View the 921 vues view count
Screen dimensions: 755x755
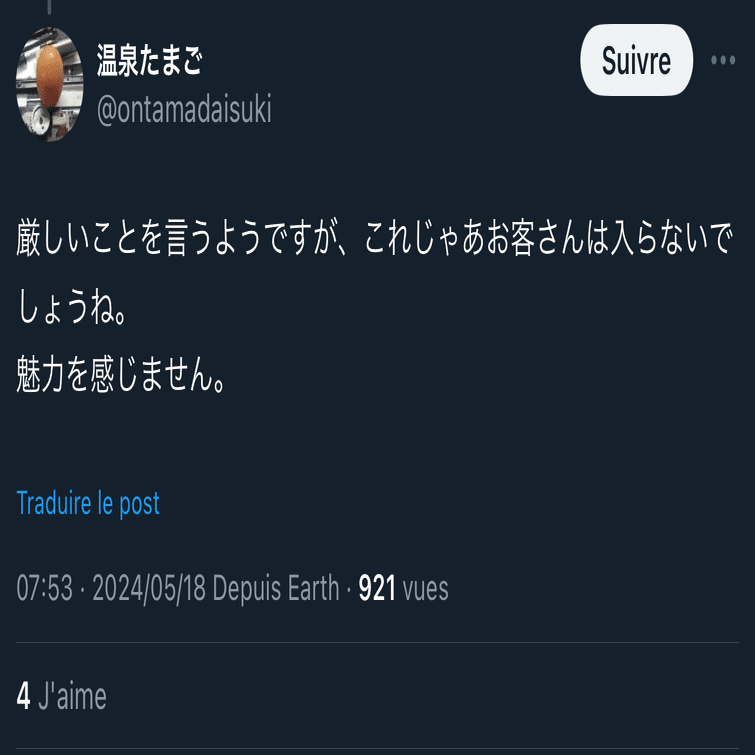coord(404,588)
